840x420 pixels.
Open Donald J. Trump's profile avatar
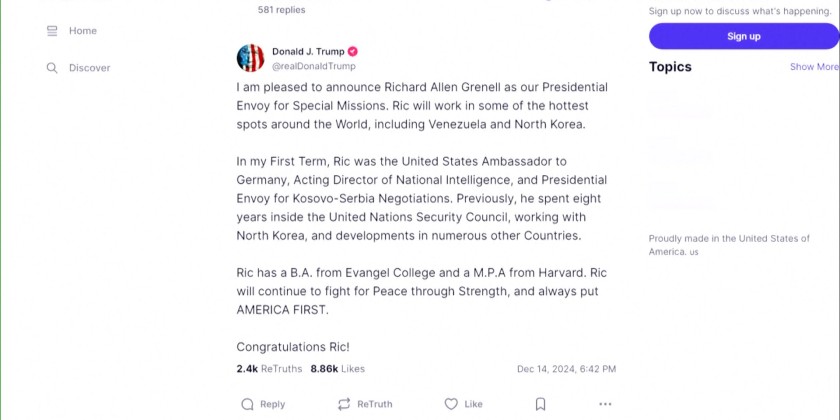[250, 58]
